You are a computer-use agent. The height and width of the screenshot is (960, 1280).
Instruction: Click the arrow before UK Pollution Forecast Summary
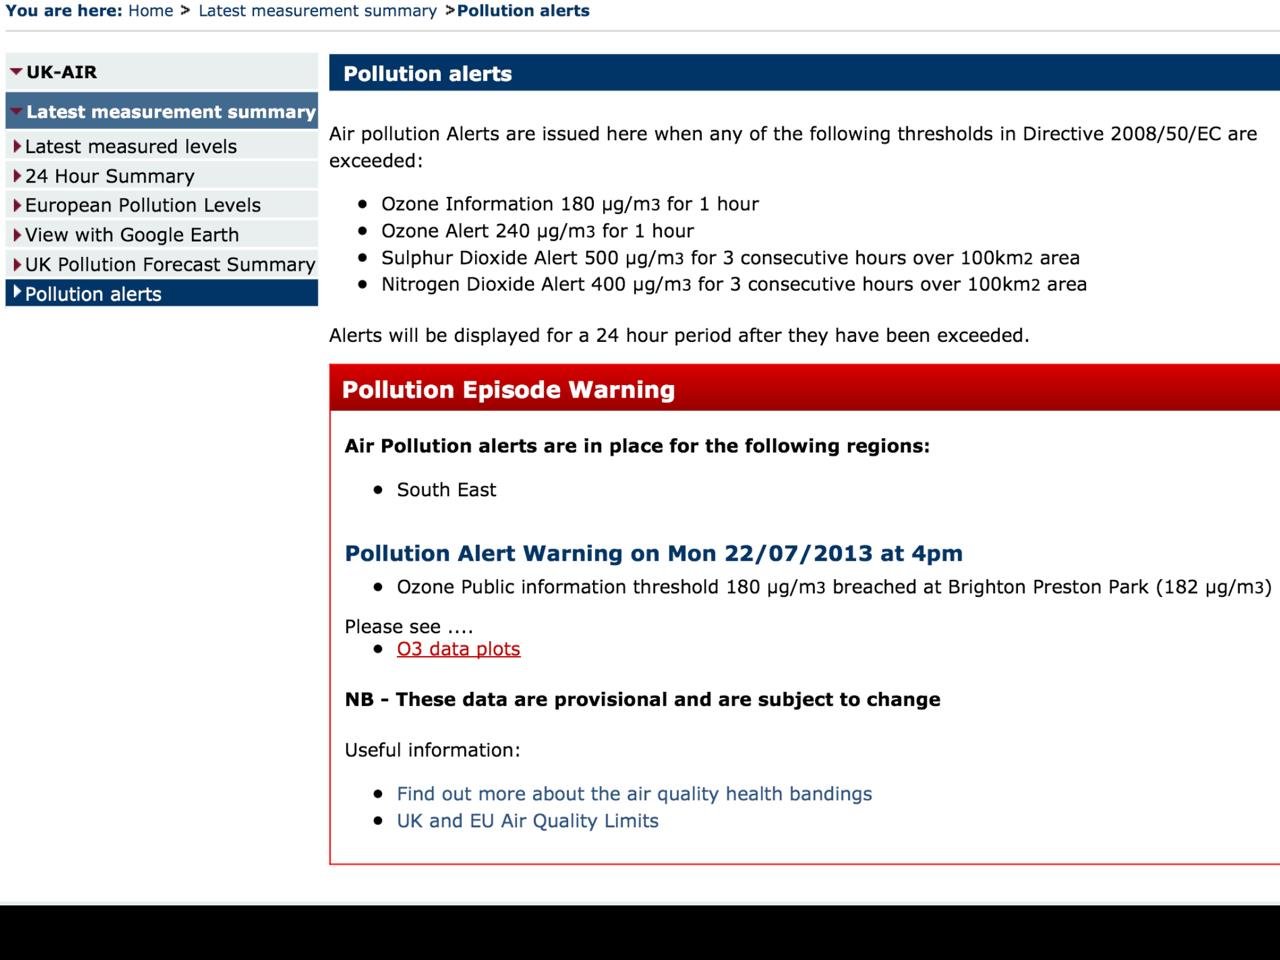[17, 264]
